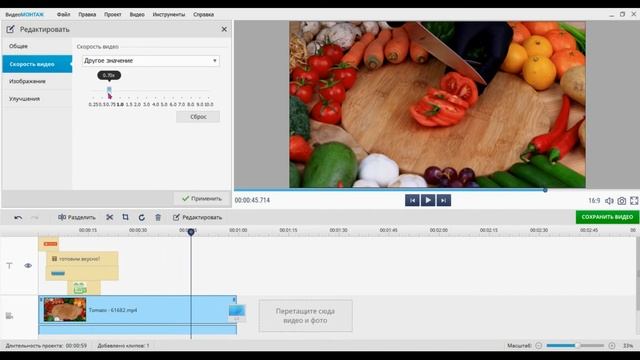
Task: Select the orange clip at top of text track
Action: coord(49,244)
